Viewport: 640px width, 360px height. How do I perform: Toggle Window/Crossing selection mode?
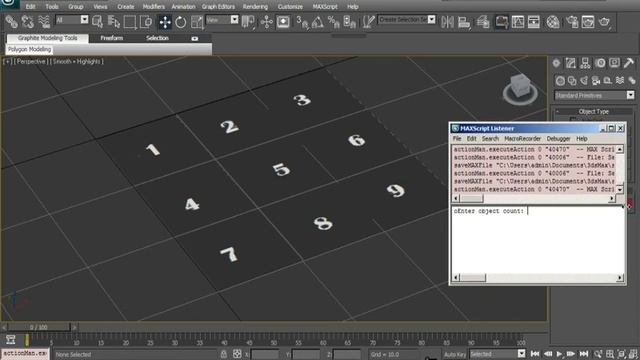(146, 21)
